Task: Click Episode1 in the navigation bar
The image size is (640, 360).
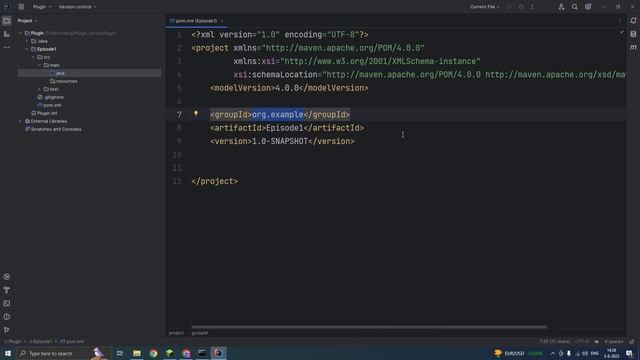Action: click(41, 342)
